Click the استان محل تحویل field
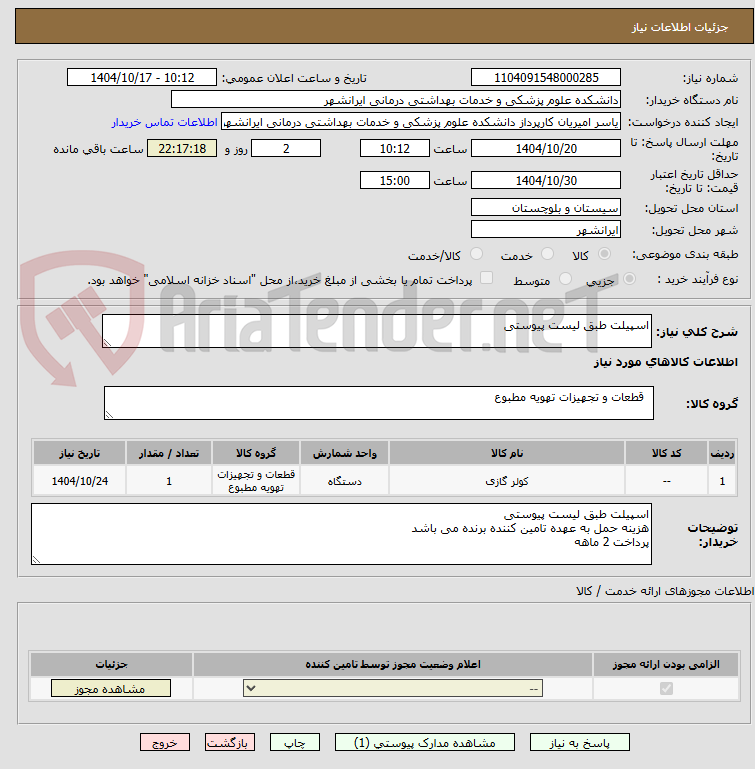This screenshot has width=755, height=769. pyautogui.click(x=546, y=207)
